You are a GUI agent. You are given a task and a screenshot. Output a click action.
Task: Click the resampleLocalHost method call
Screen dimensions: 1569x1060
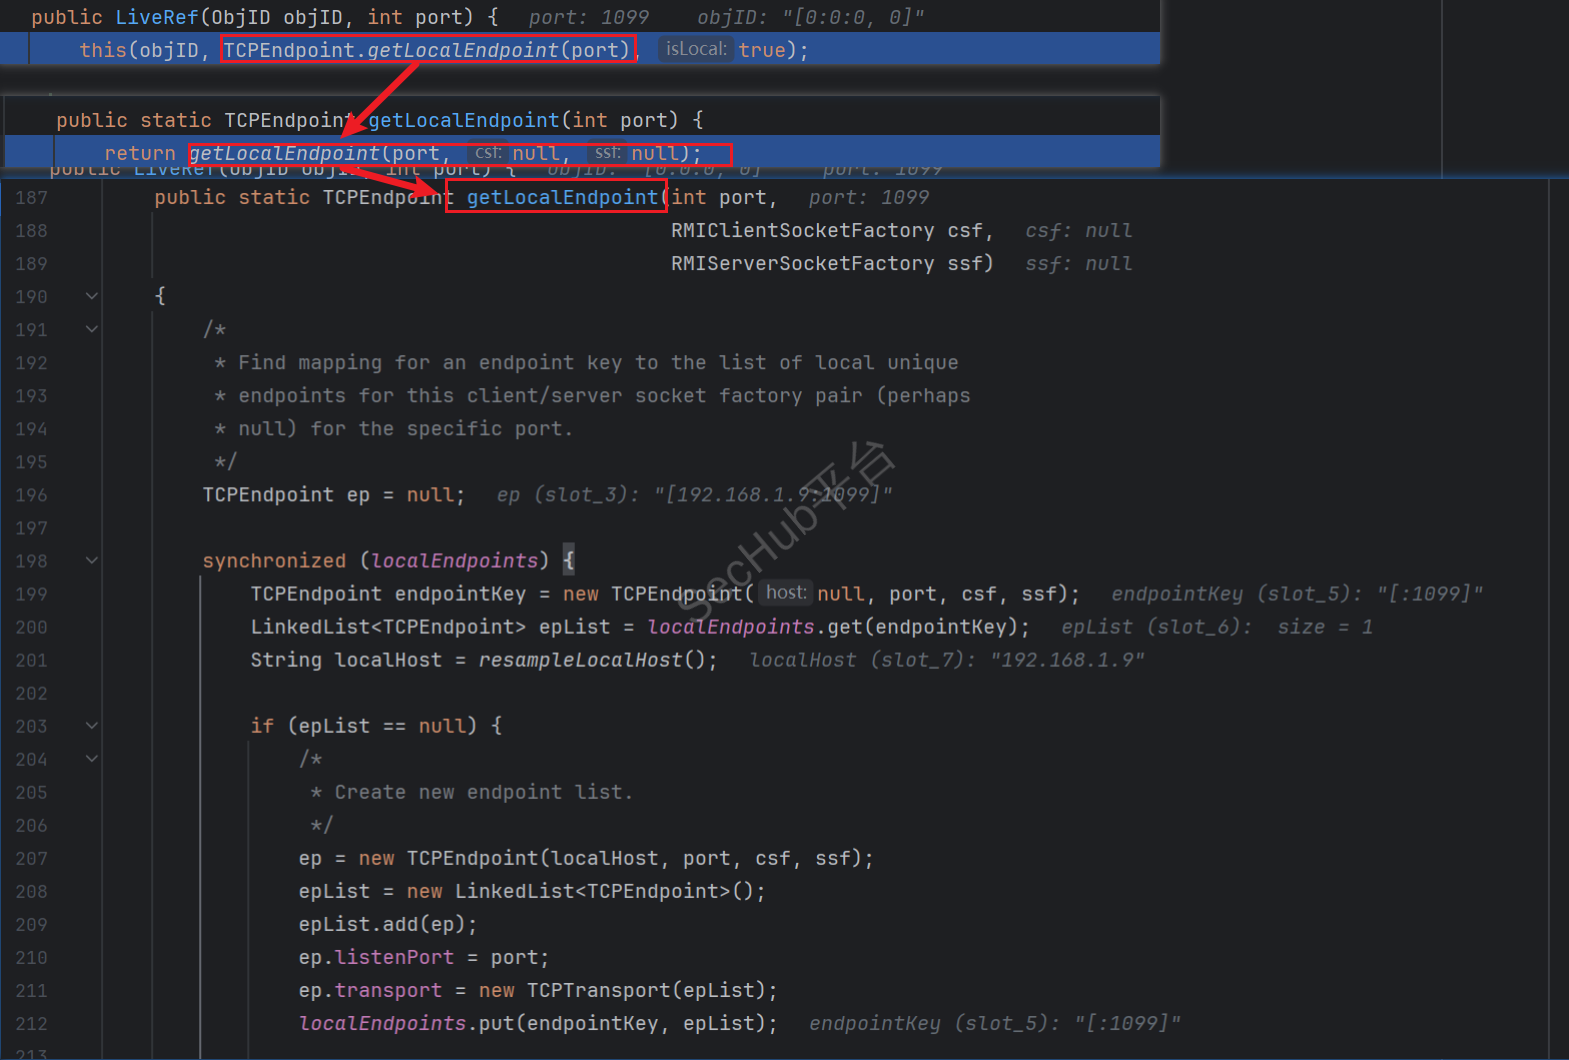(580, 660)
